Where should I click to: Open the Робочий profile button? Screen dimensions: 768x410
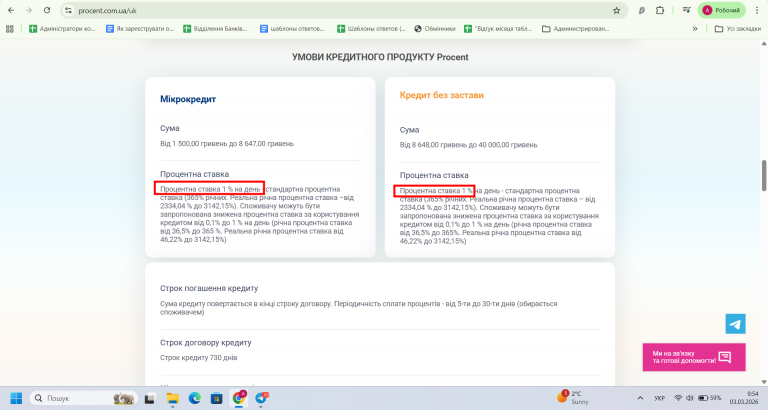point(721,10)
